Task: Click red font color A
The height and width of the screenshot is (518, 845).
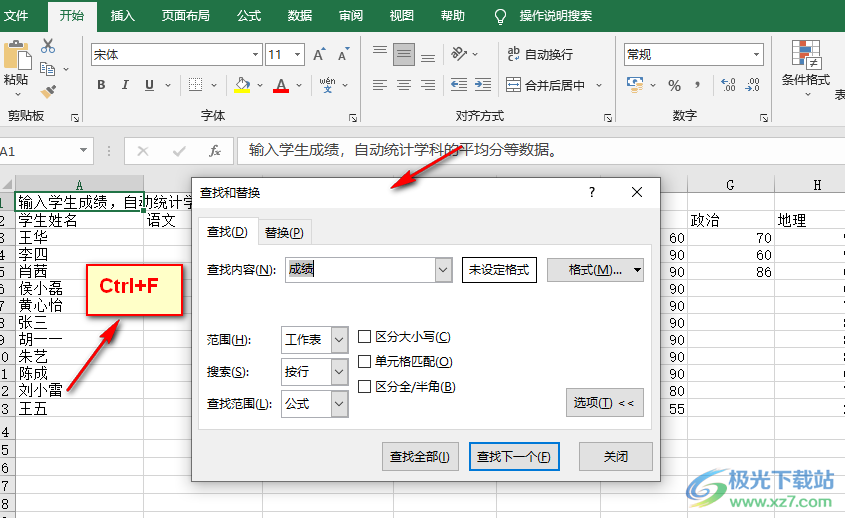Action: click(281, 85)
